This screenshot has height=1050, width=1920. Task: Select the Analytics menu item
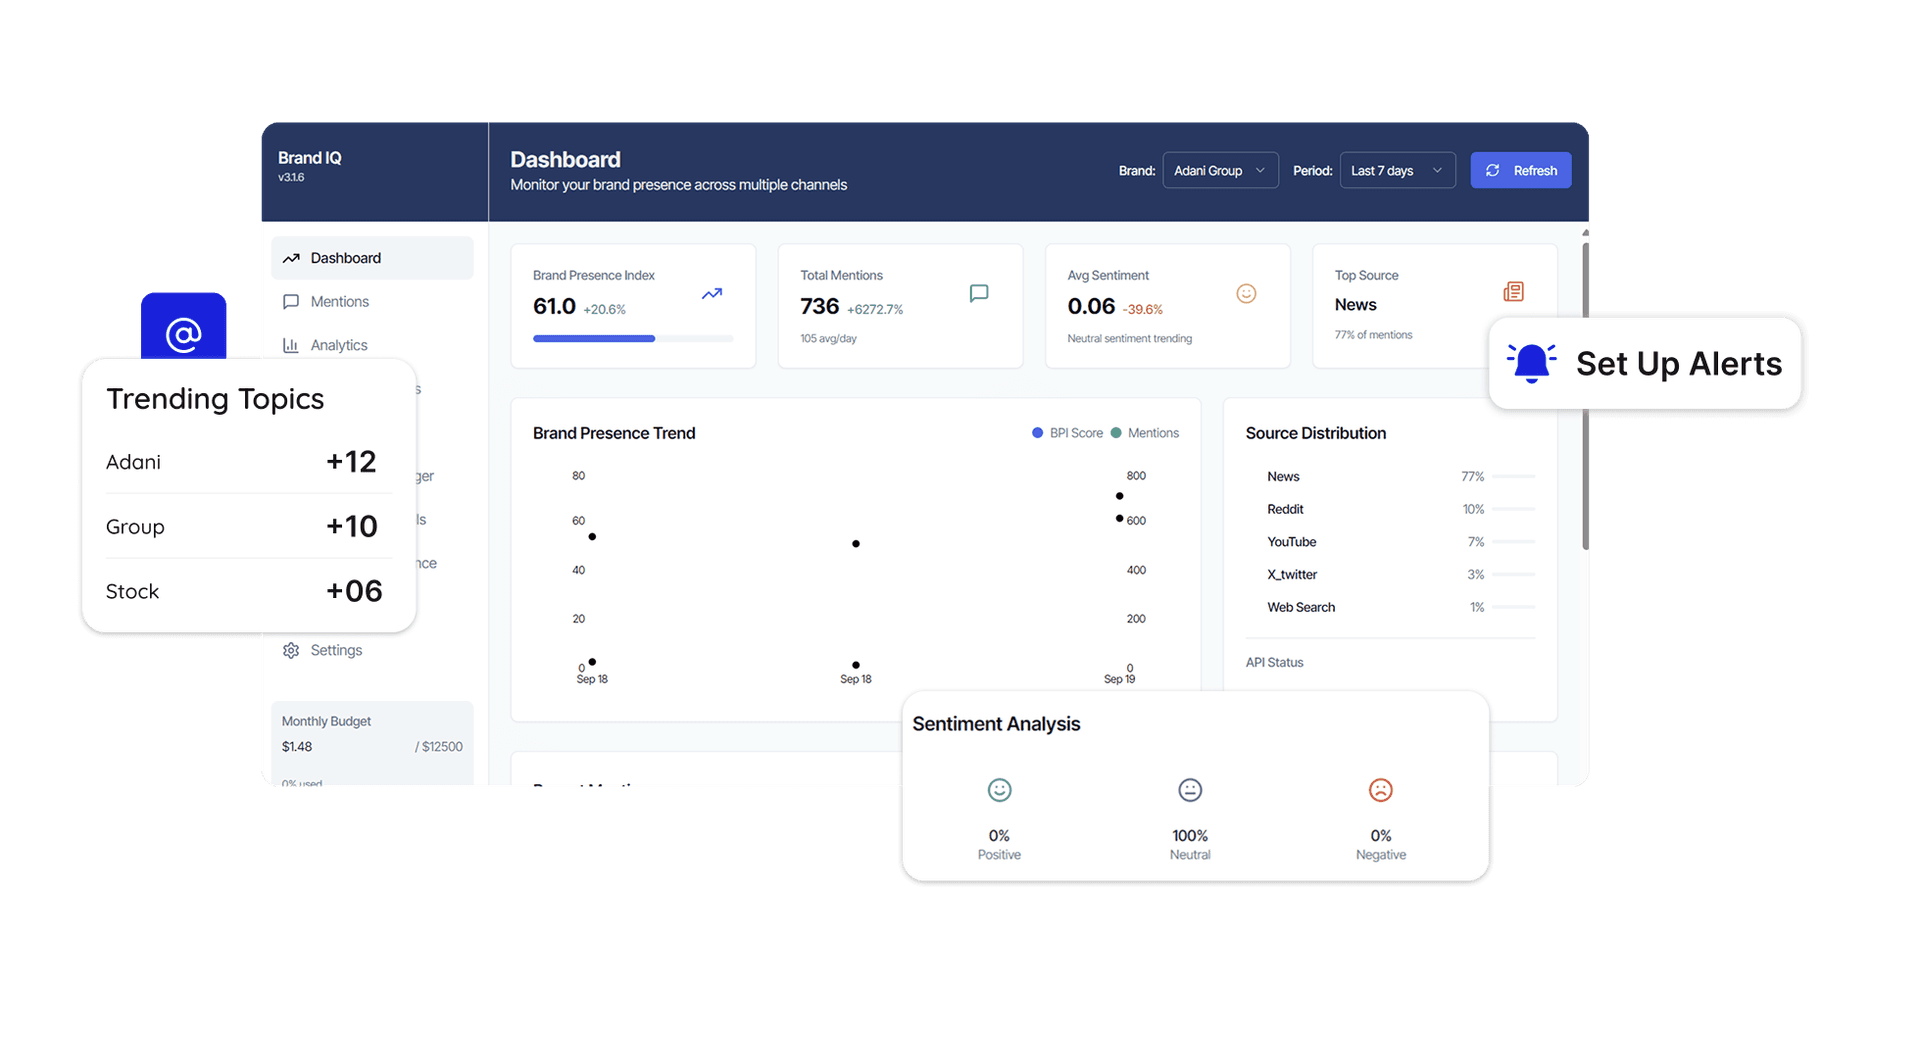339,345
